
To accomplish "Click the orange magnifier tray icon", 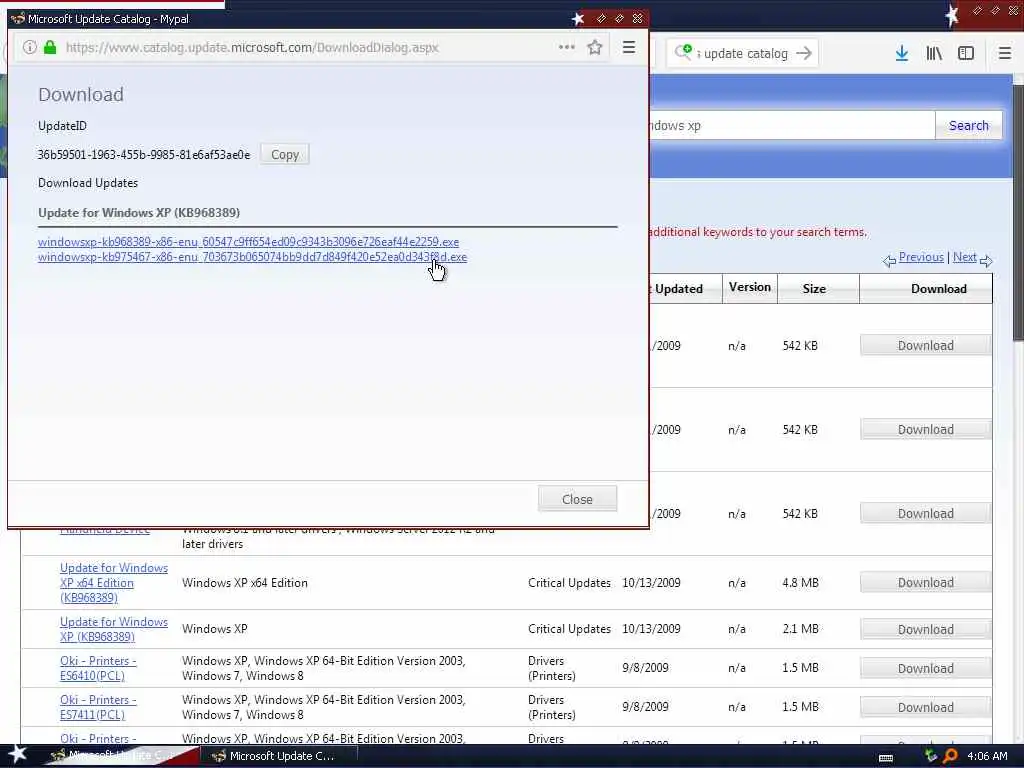I will pyautogui.click(x=950, y=756).
